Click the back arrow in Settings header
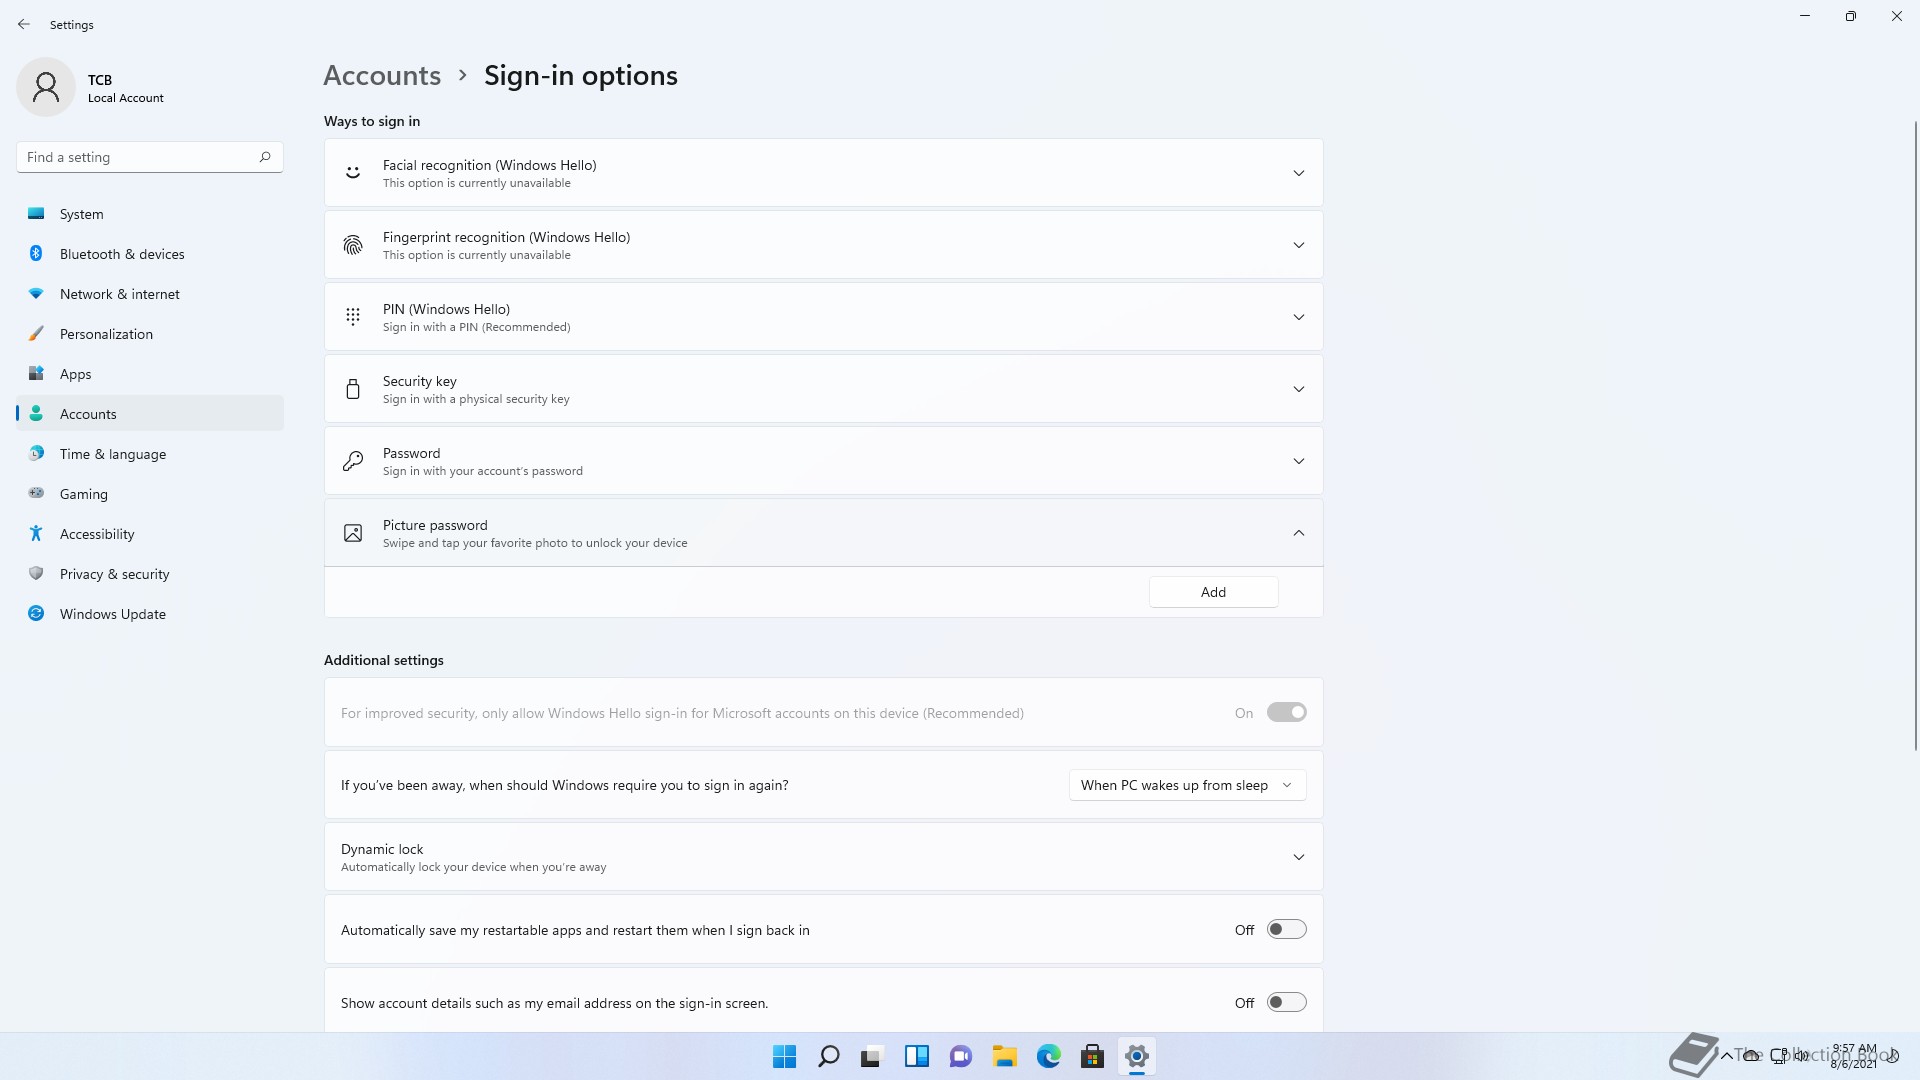The height and width of the screenshot is (1080, 1920). 24,24
